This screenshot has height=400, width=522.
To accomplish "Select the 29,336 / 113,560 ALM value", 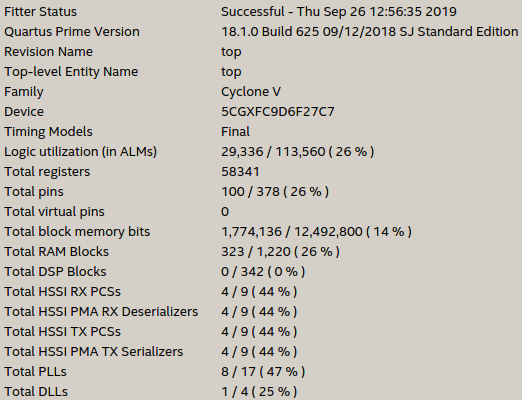I will click(298, 152).
